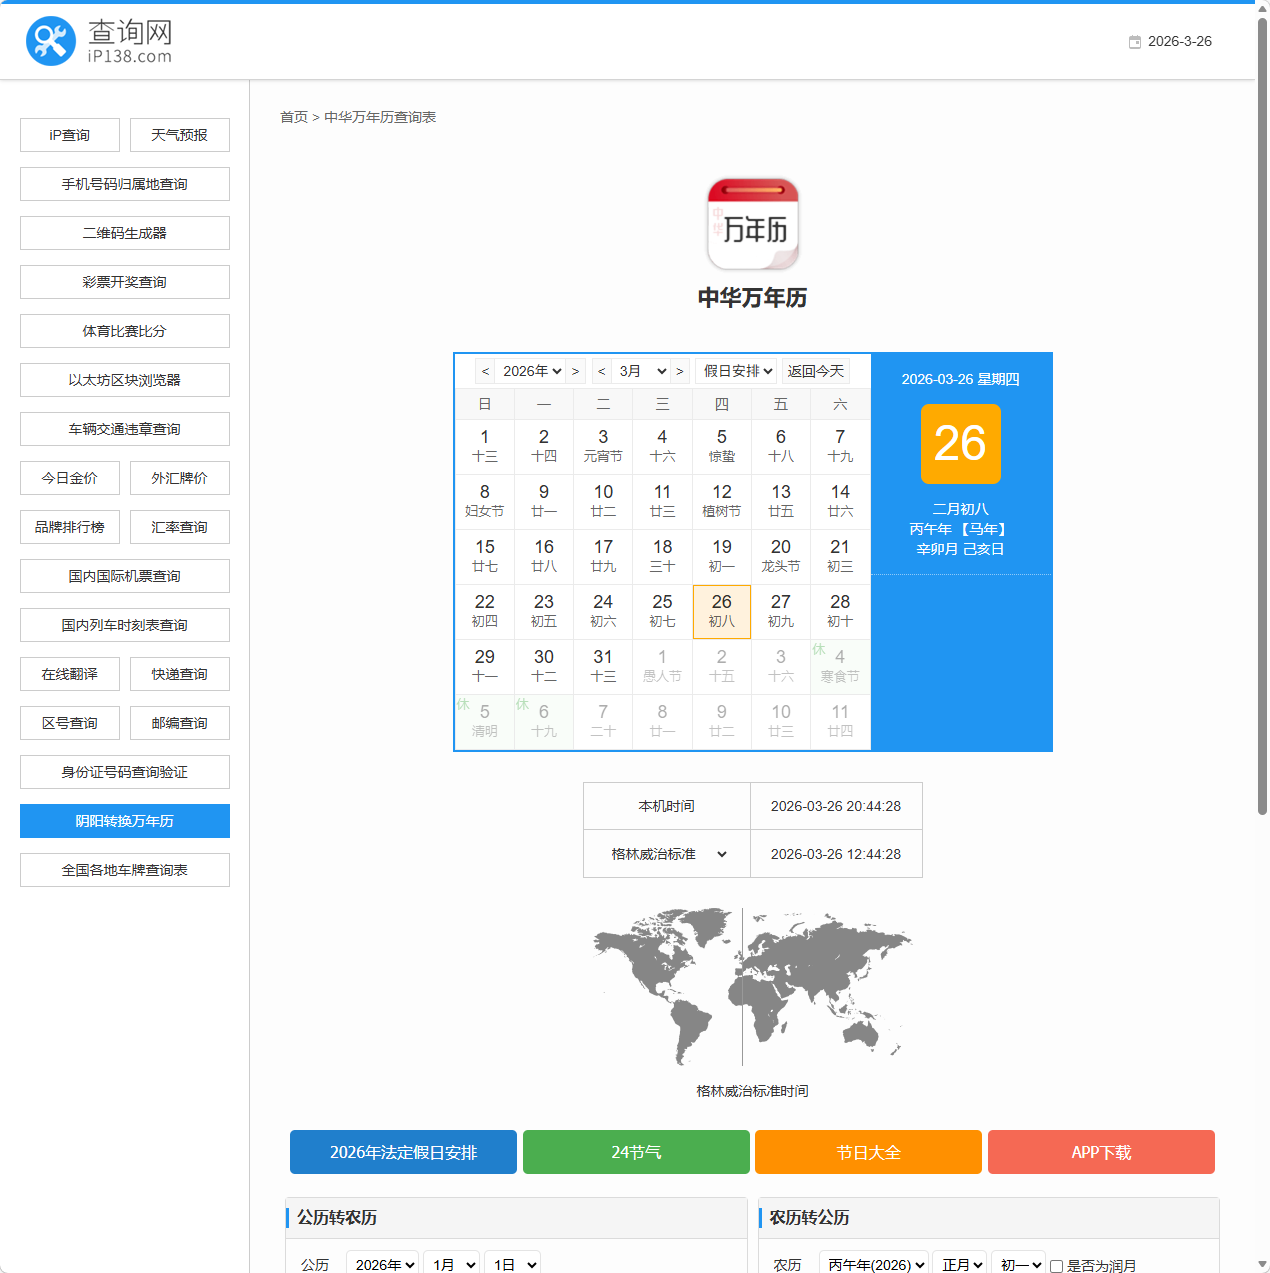Image resolution: width=1270 pixels, height=1273 pixels.
Task: Click the green 24节气 button
Action: (636, 1152)
